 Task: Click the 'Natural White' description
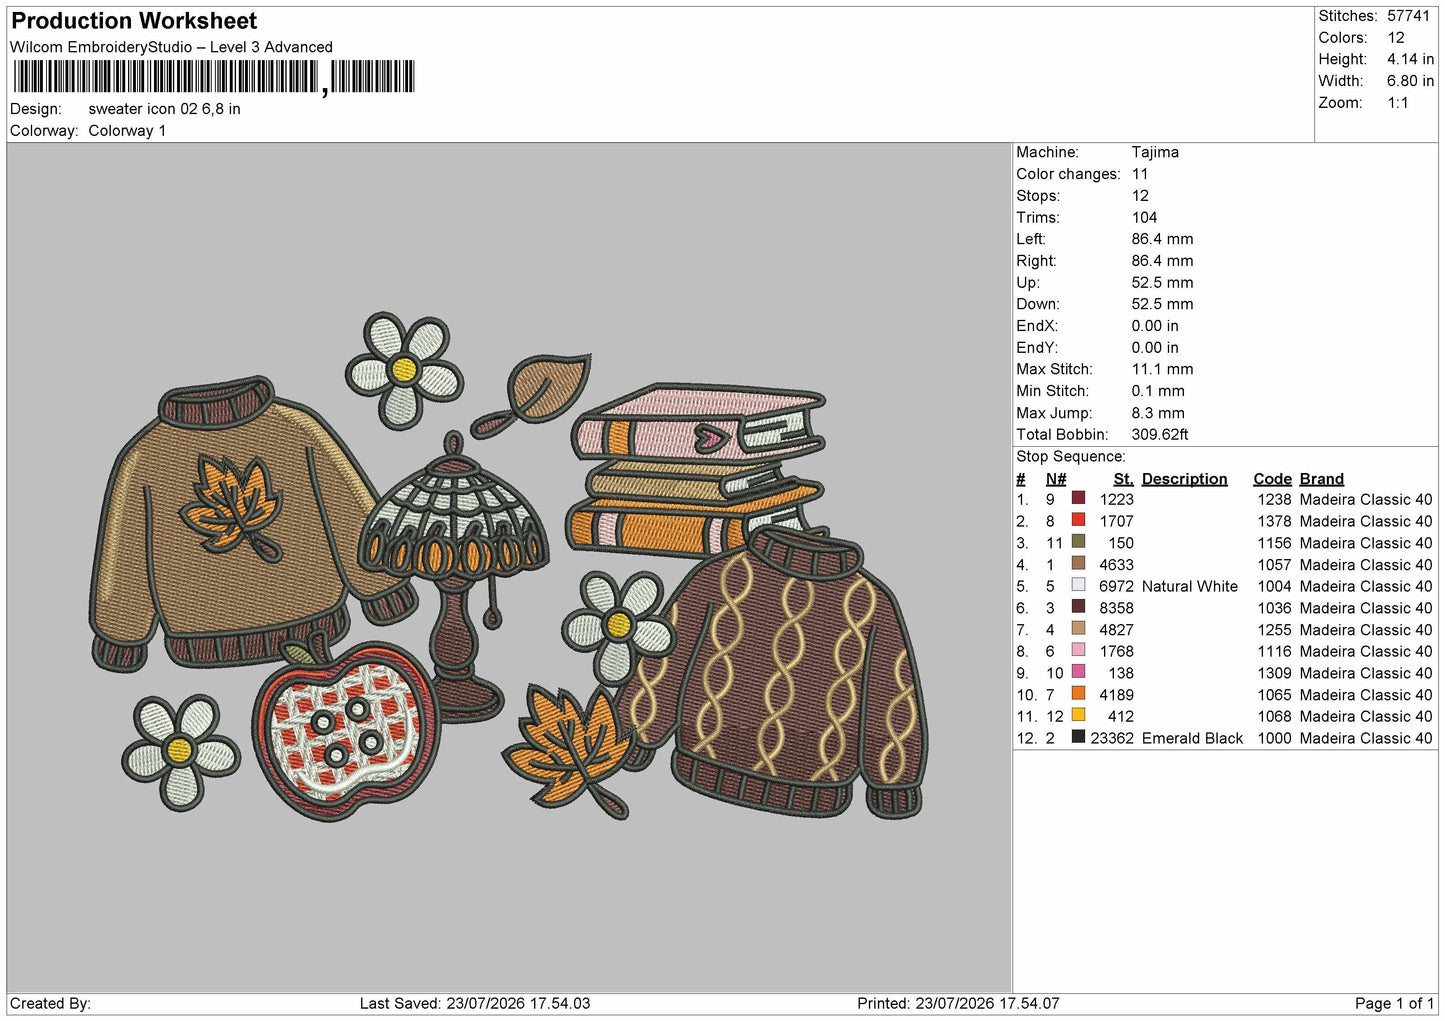pos(1189,586)
